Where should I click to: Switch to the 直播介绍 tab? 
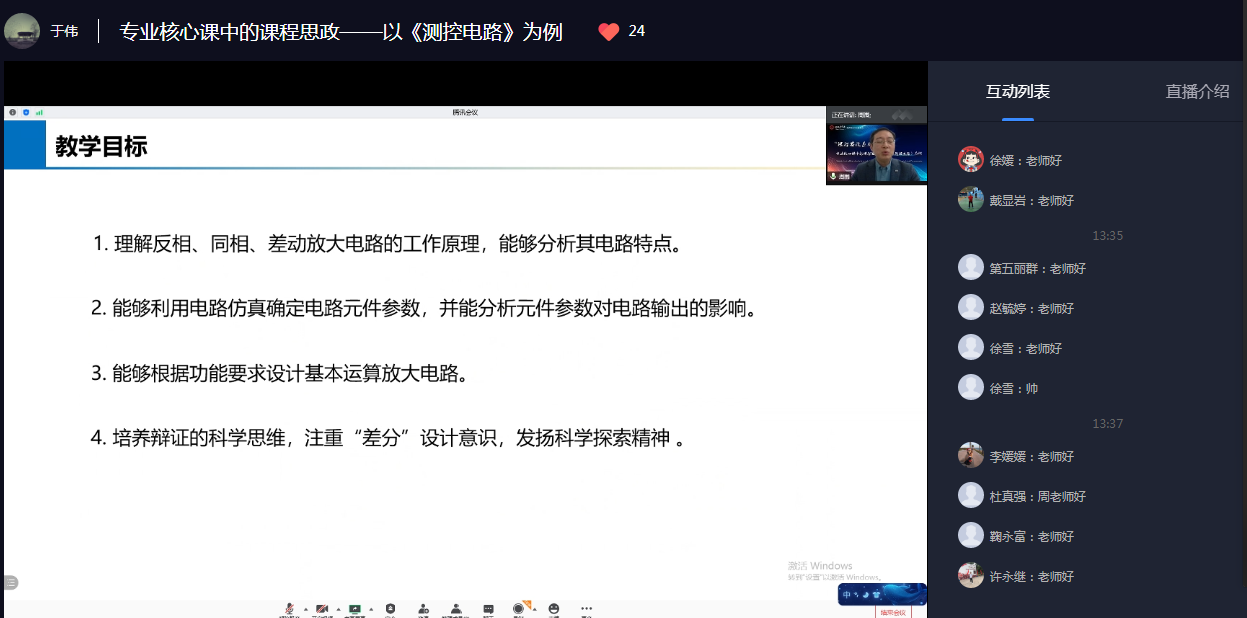(x=1196, y=91)
